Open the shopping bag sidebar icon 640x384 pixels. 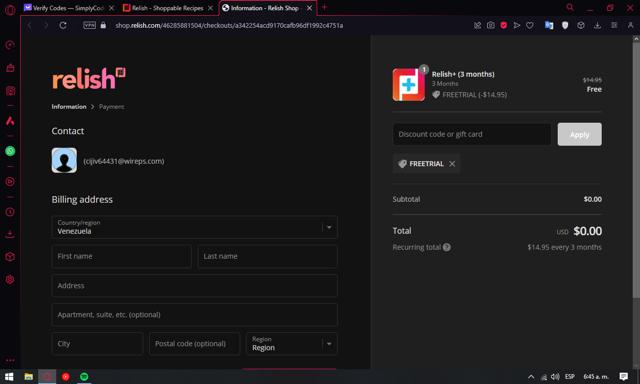10,68
